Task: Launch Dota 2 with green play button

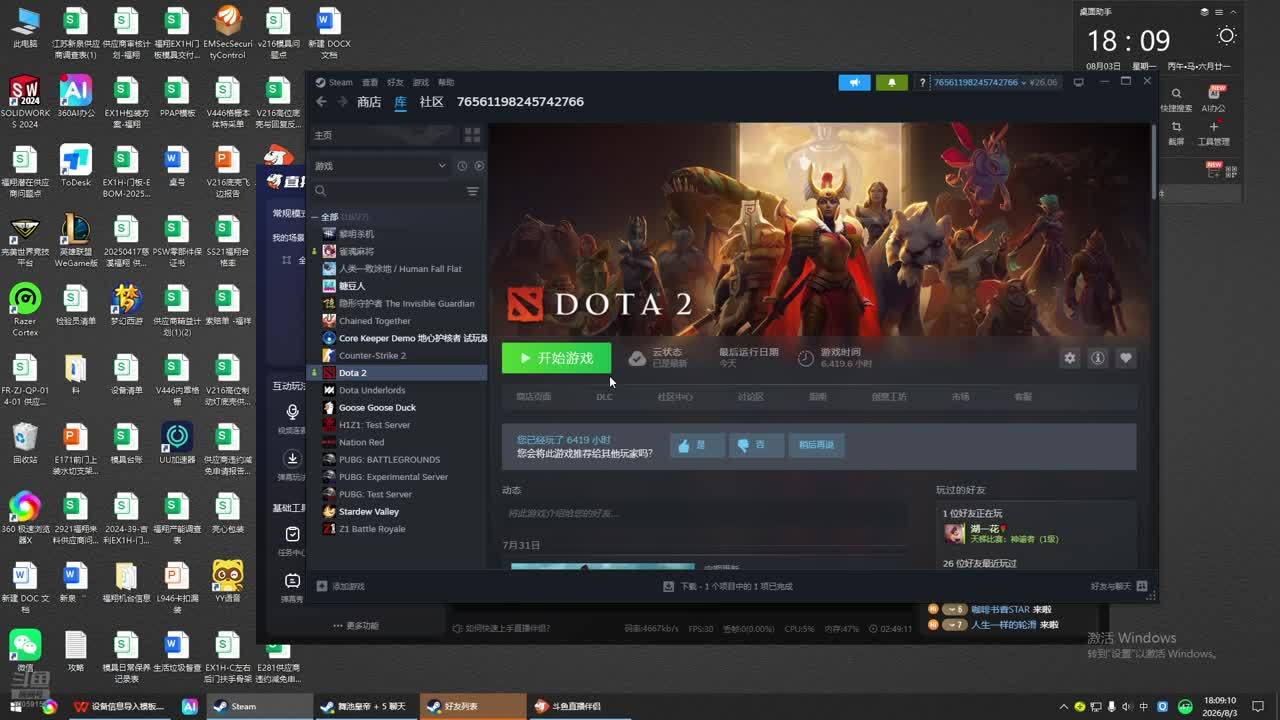Action: pos(556,358)
